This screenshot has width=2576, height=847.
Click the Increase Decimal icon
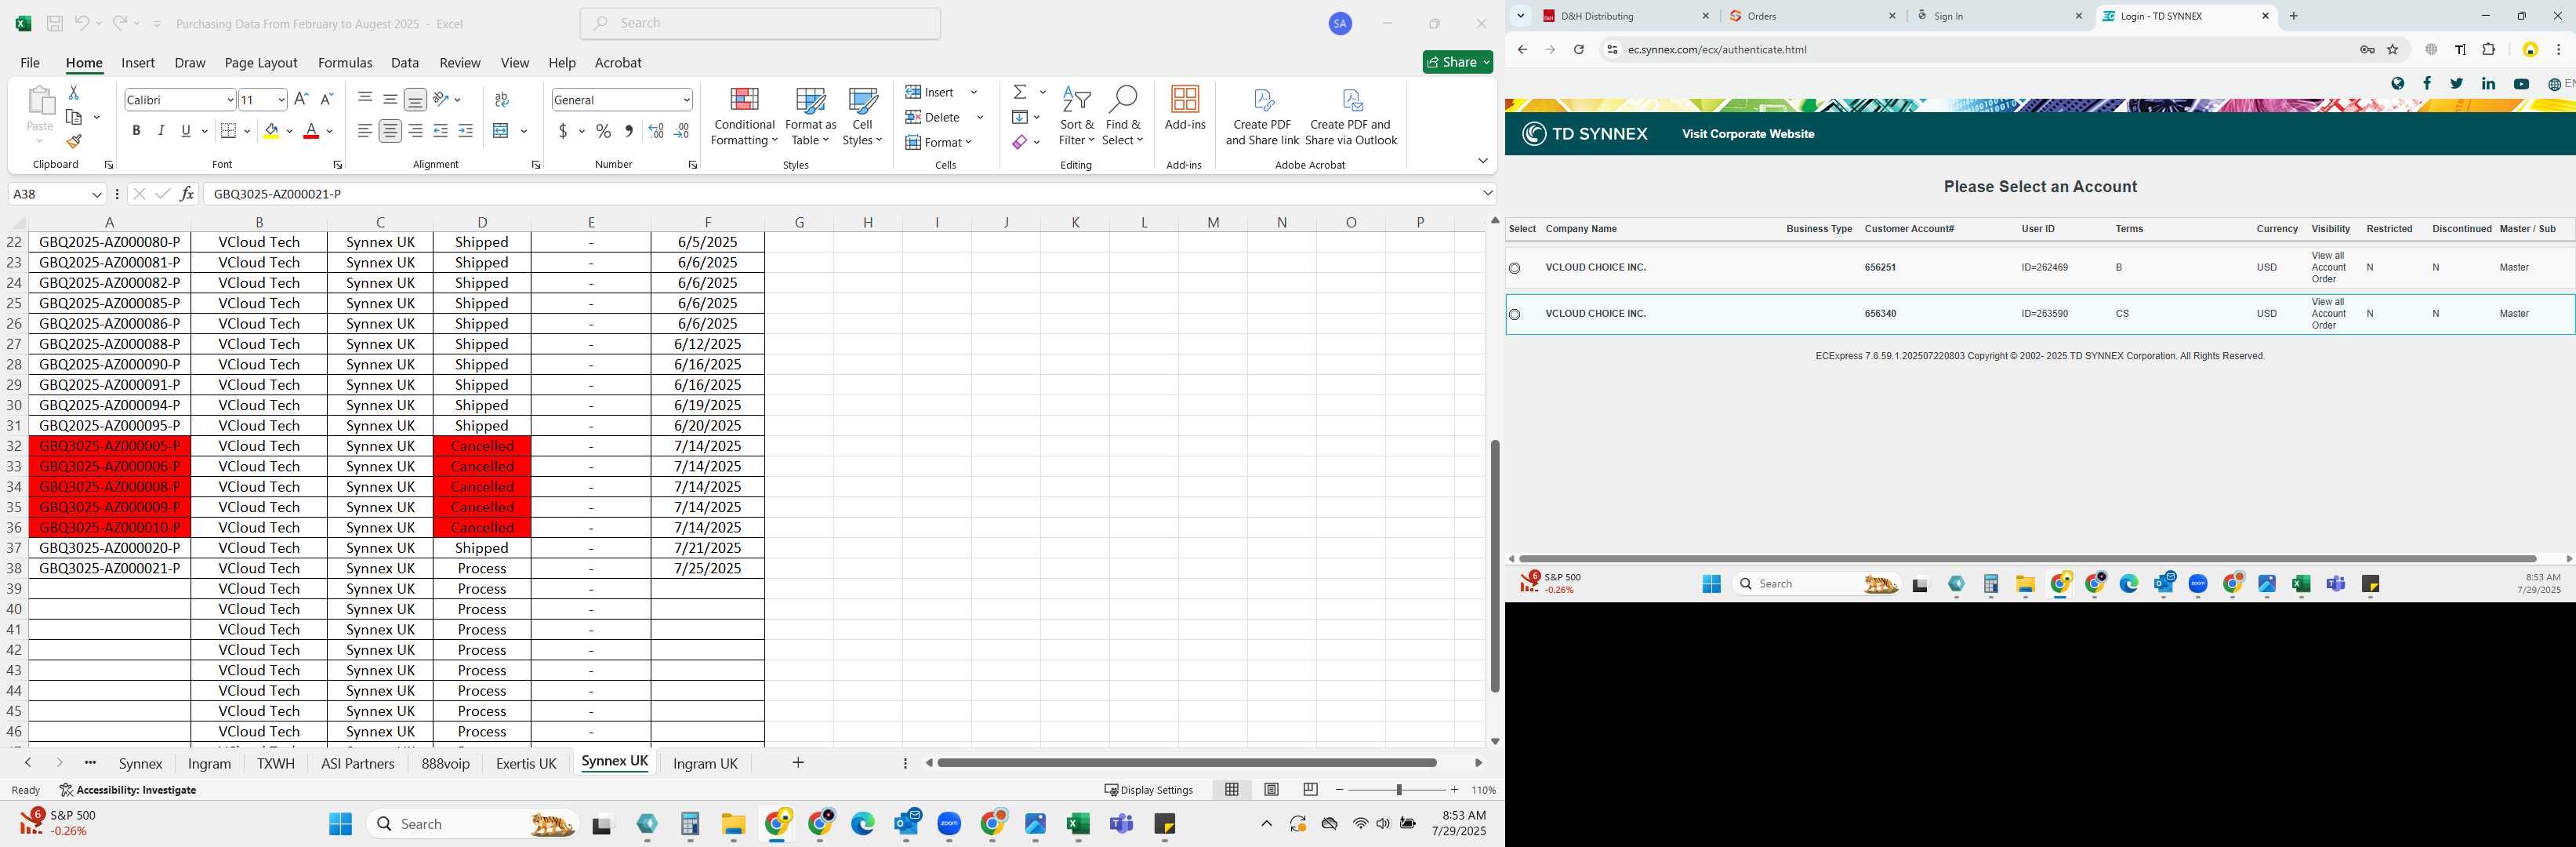(x=656, y=131)
